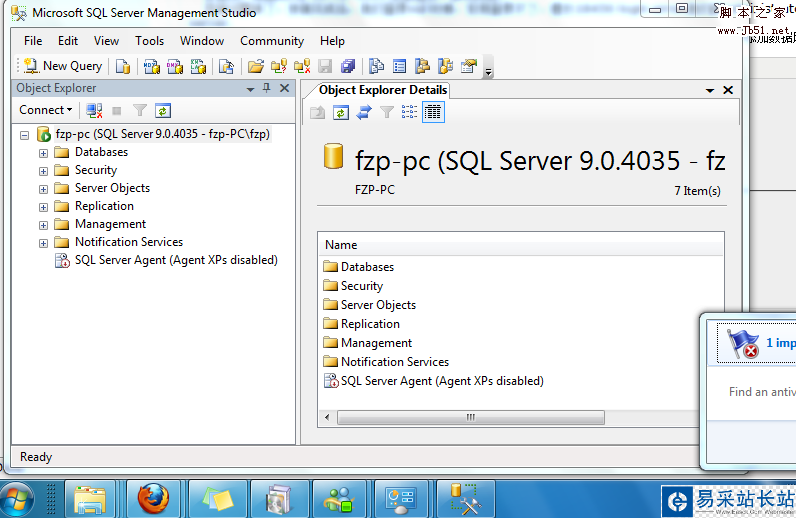Switch Details pane to List view
Image resolution: width=796 pixels, height=518 pixels.
409,112
